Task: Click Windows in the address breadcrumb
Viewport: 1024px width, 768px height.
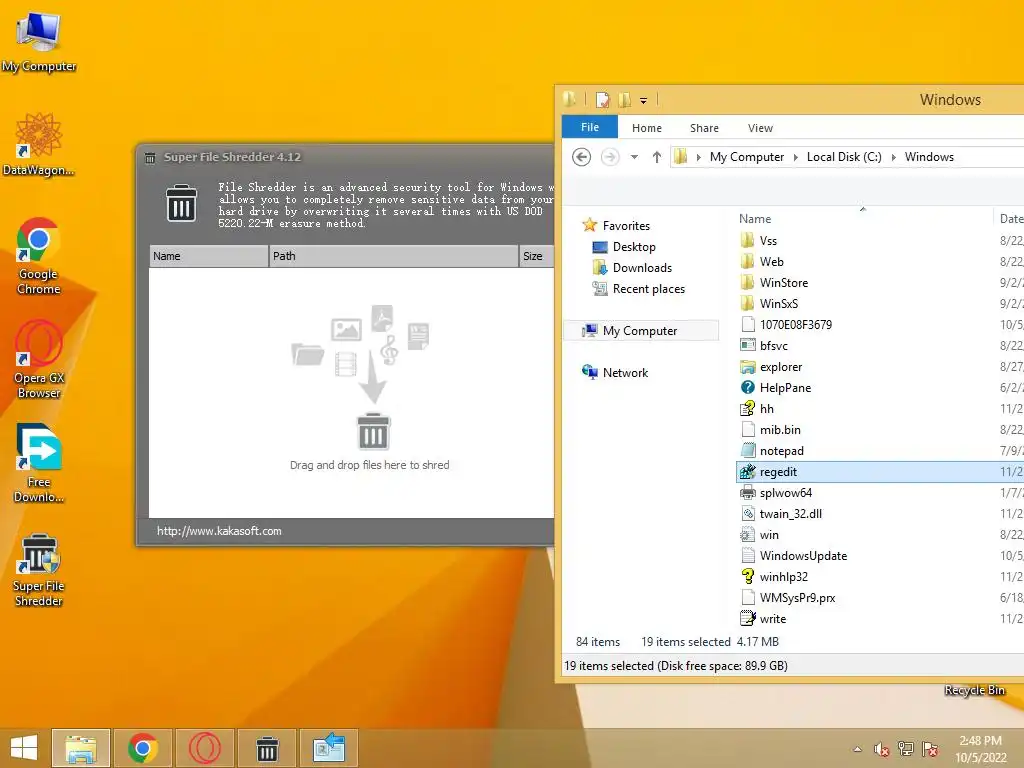Action: [x=929, y=157]
